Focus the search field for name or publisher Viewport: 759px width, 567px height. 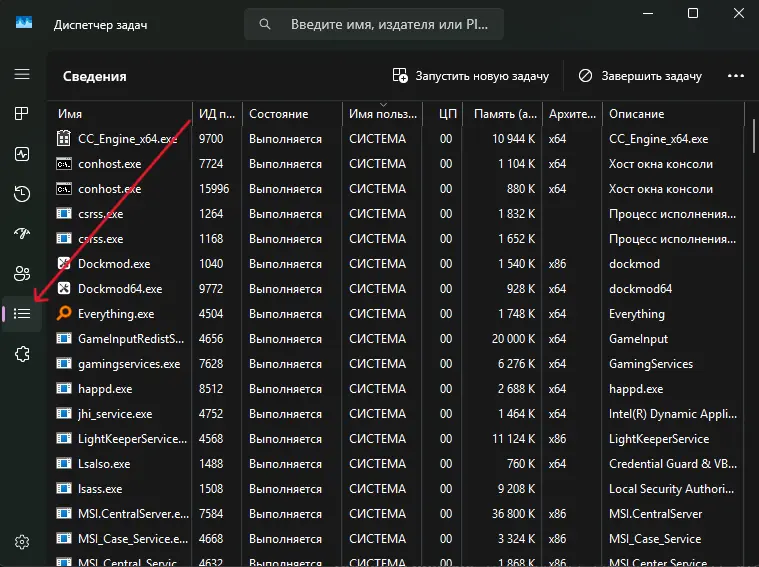374,24
